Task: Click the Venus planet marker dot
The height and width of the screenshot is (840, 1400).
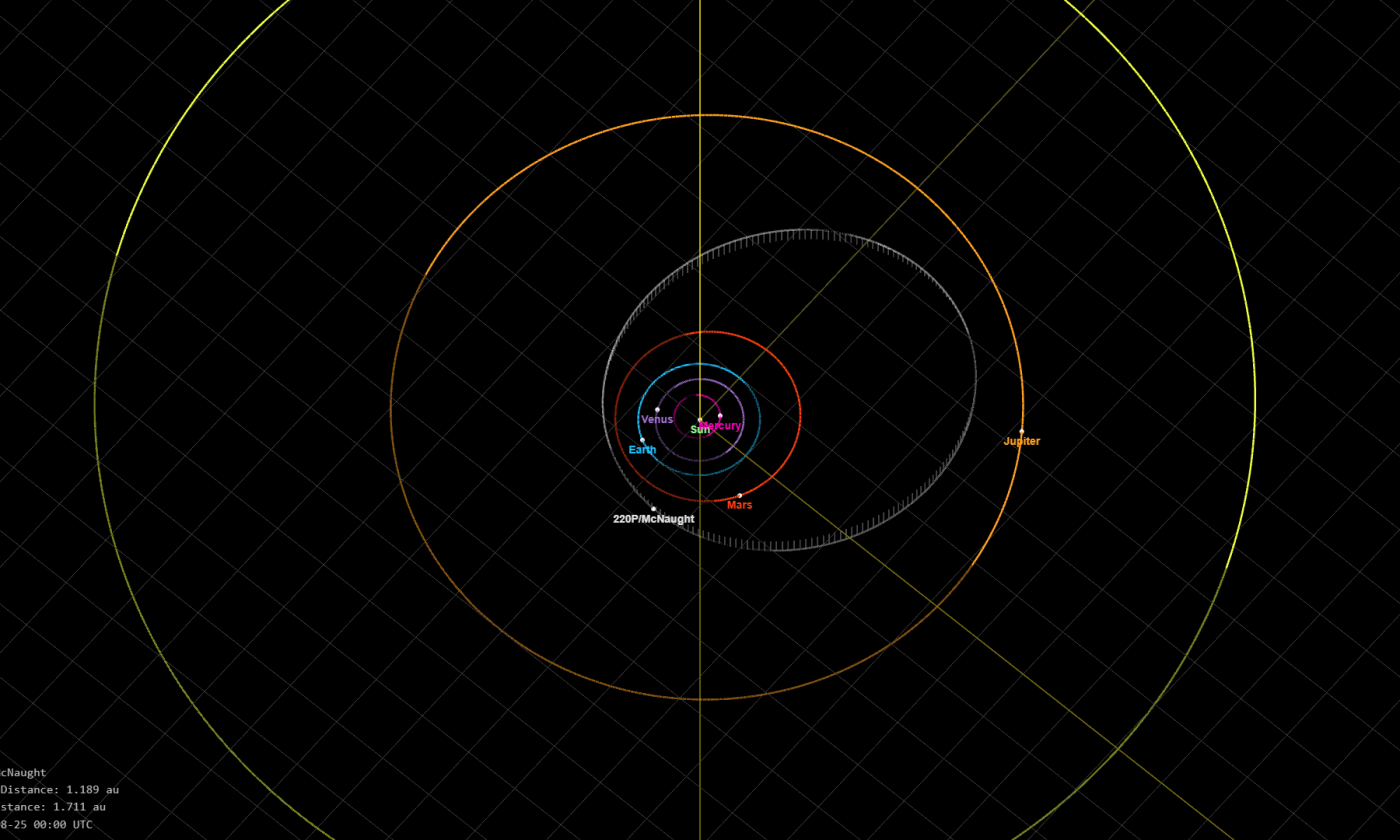Action: coord(657,410)
